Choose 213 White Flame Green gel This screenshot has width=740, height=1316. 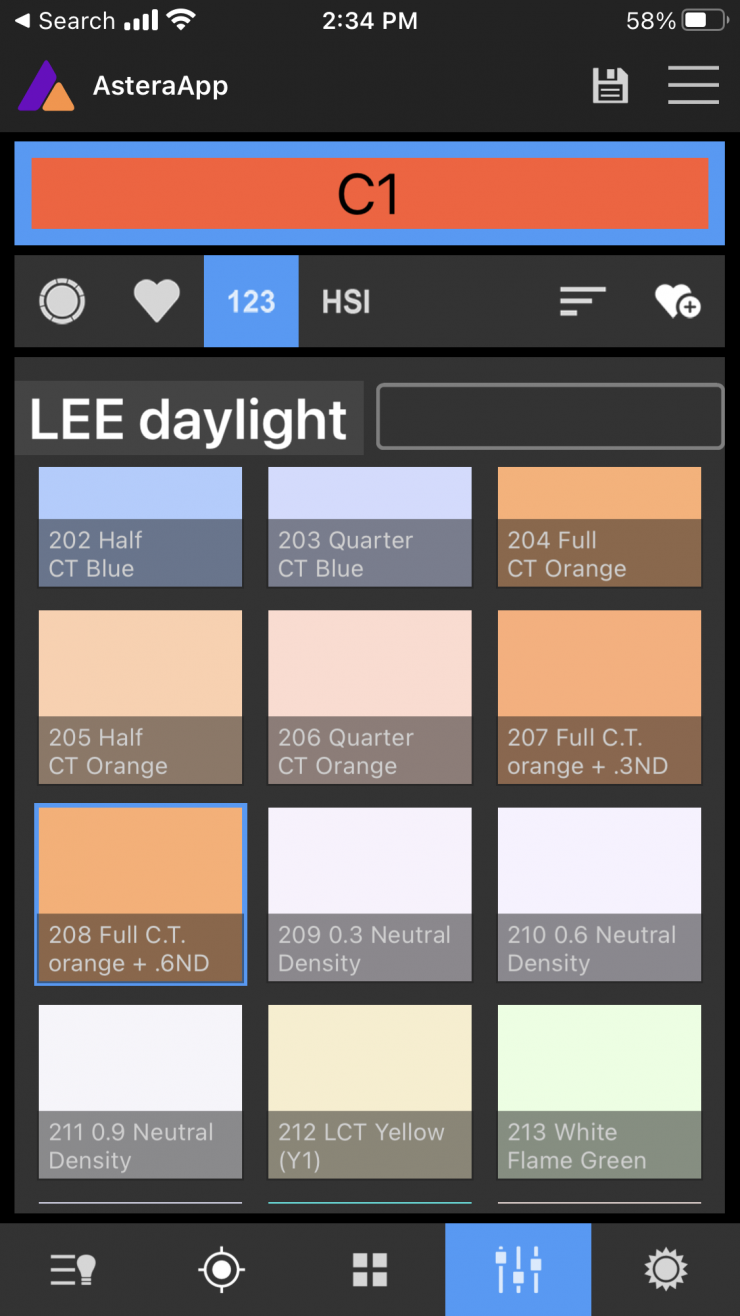coord(599,1092)
